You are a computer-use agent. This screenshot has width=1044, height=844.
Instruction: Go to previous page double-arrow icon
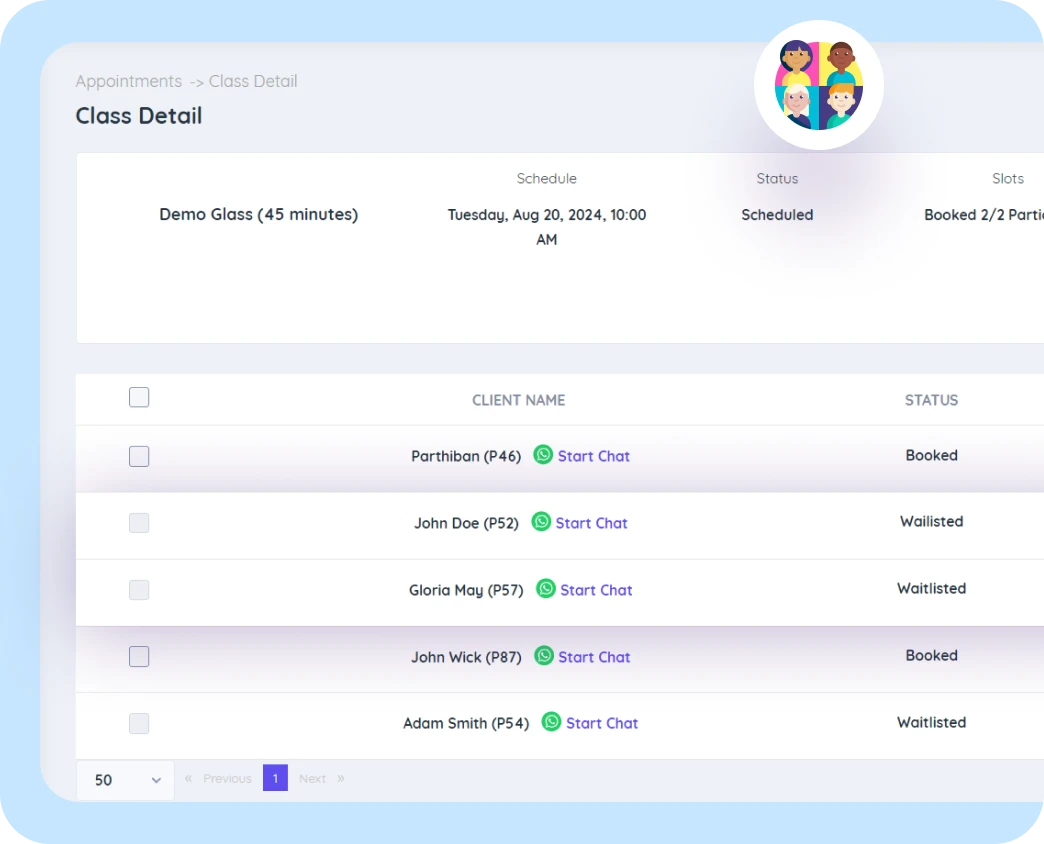tap(188, 778)
